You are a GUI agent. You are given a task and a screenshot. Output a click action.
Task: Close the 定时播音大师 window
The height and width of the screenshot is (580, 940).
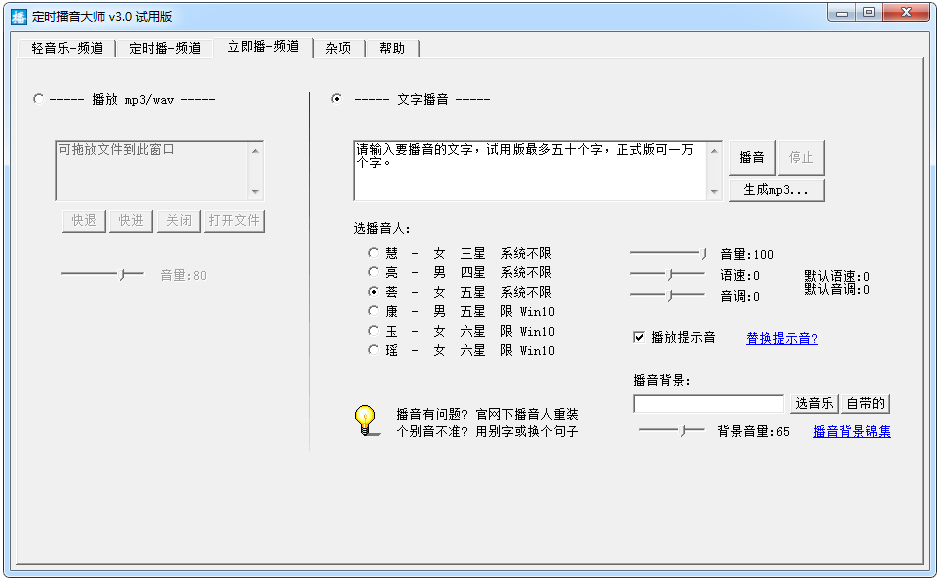coord(907,13)
